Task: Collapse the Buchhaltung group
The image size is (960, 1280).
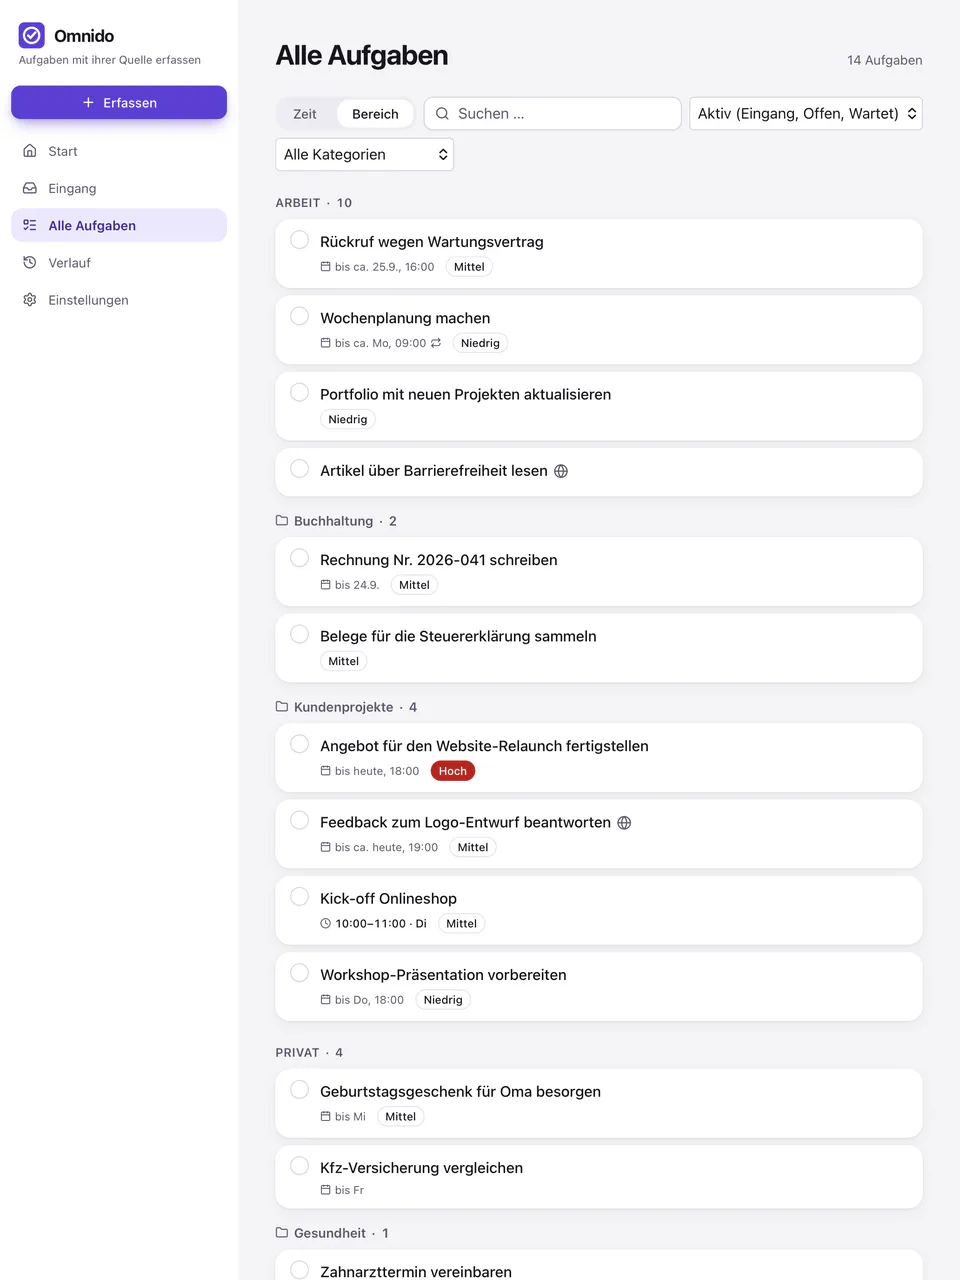Action: [x=336, y=521]
